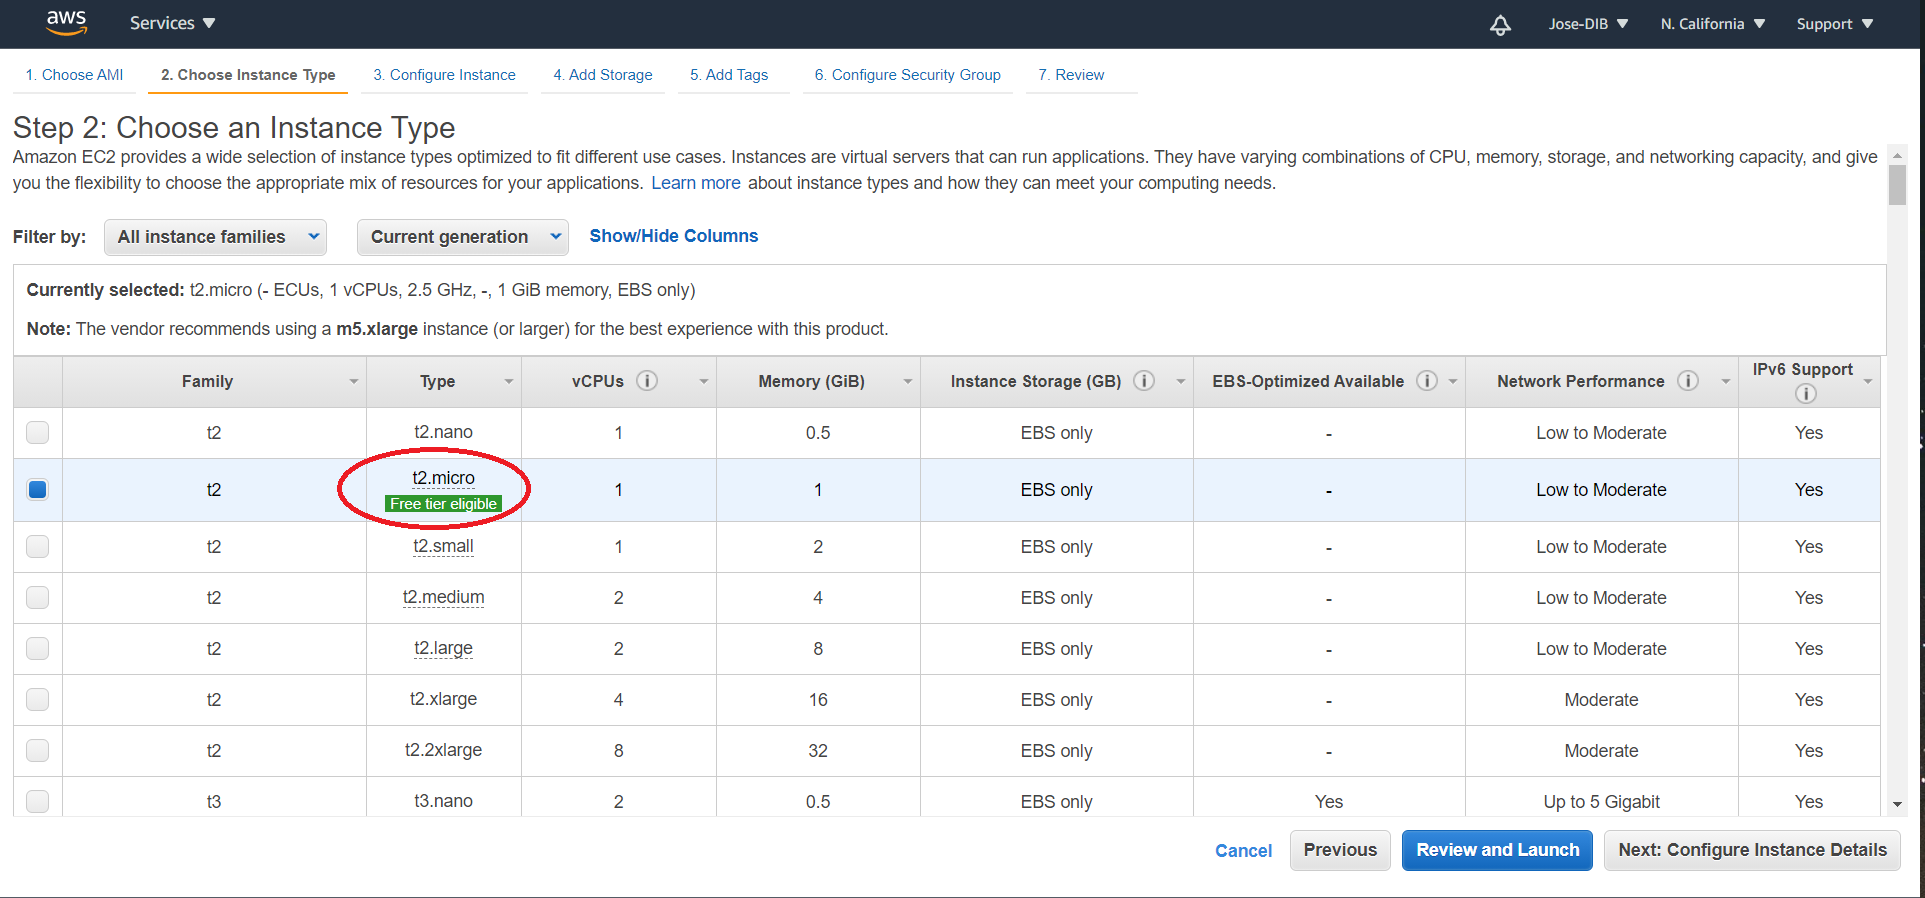Screen dimensions: 1925x898
Task: Go to 4. Add Storage step
Action: (603, 75)
